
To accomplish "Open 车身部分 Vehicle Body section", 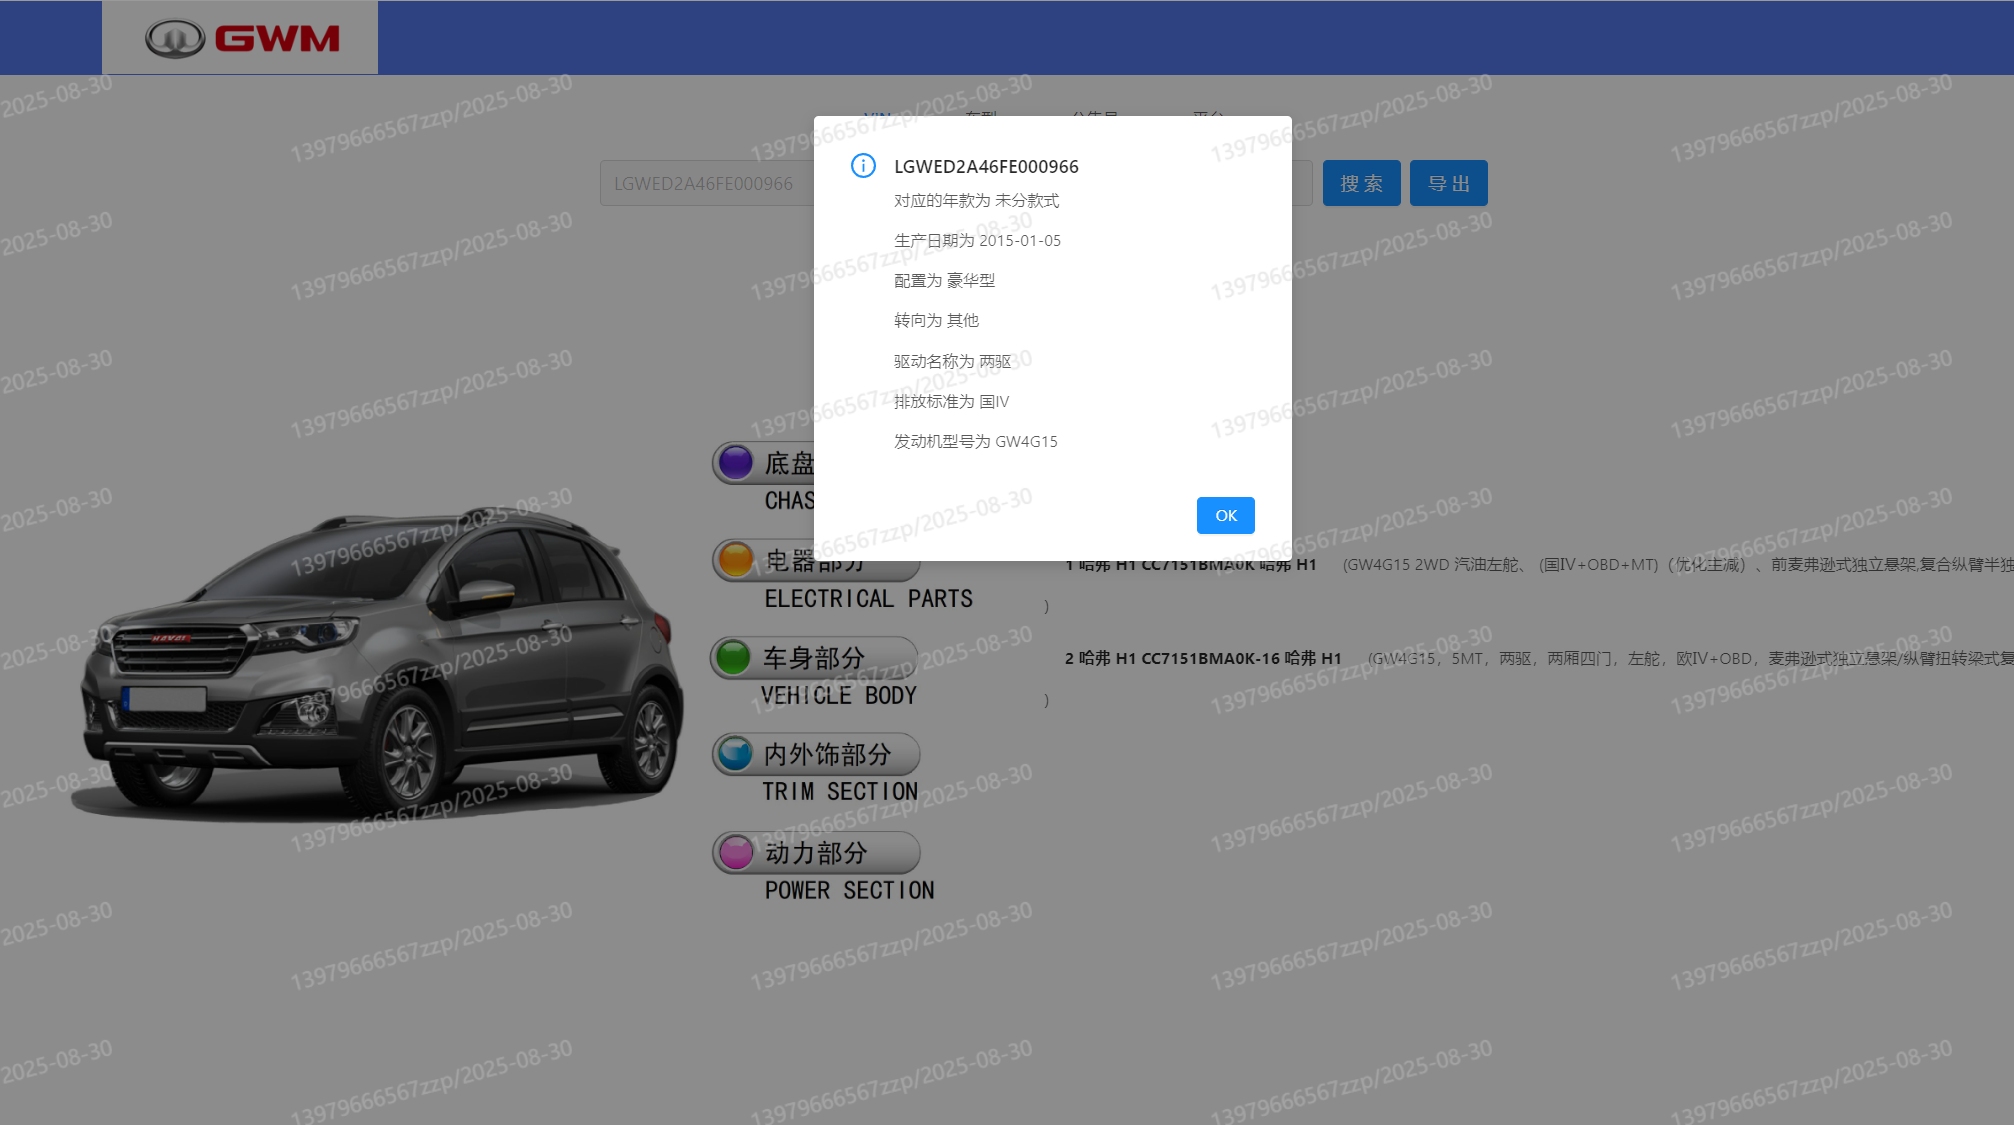I will pyautogui.click(x=814, y=658).
